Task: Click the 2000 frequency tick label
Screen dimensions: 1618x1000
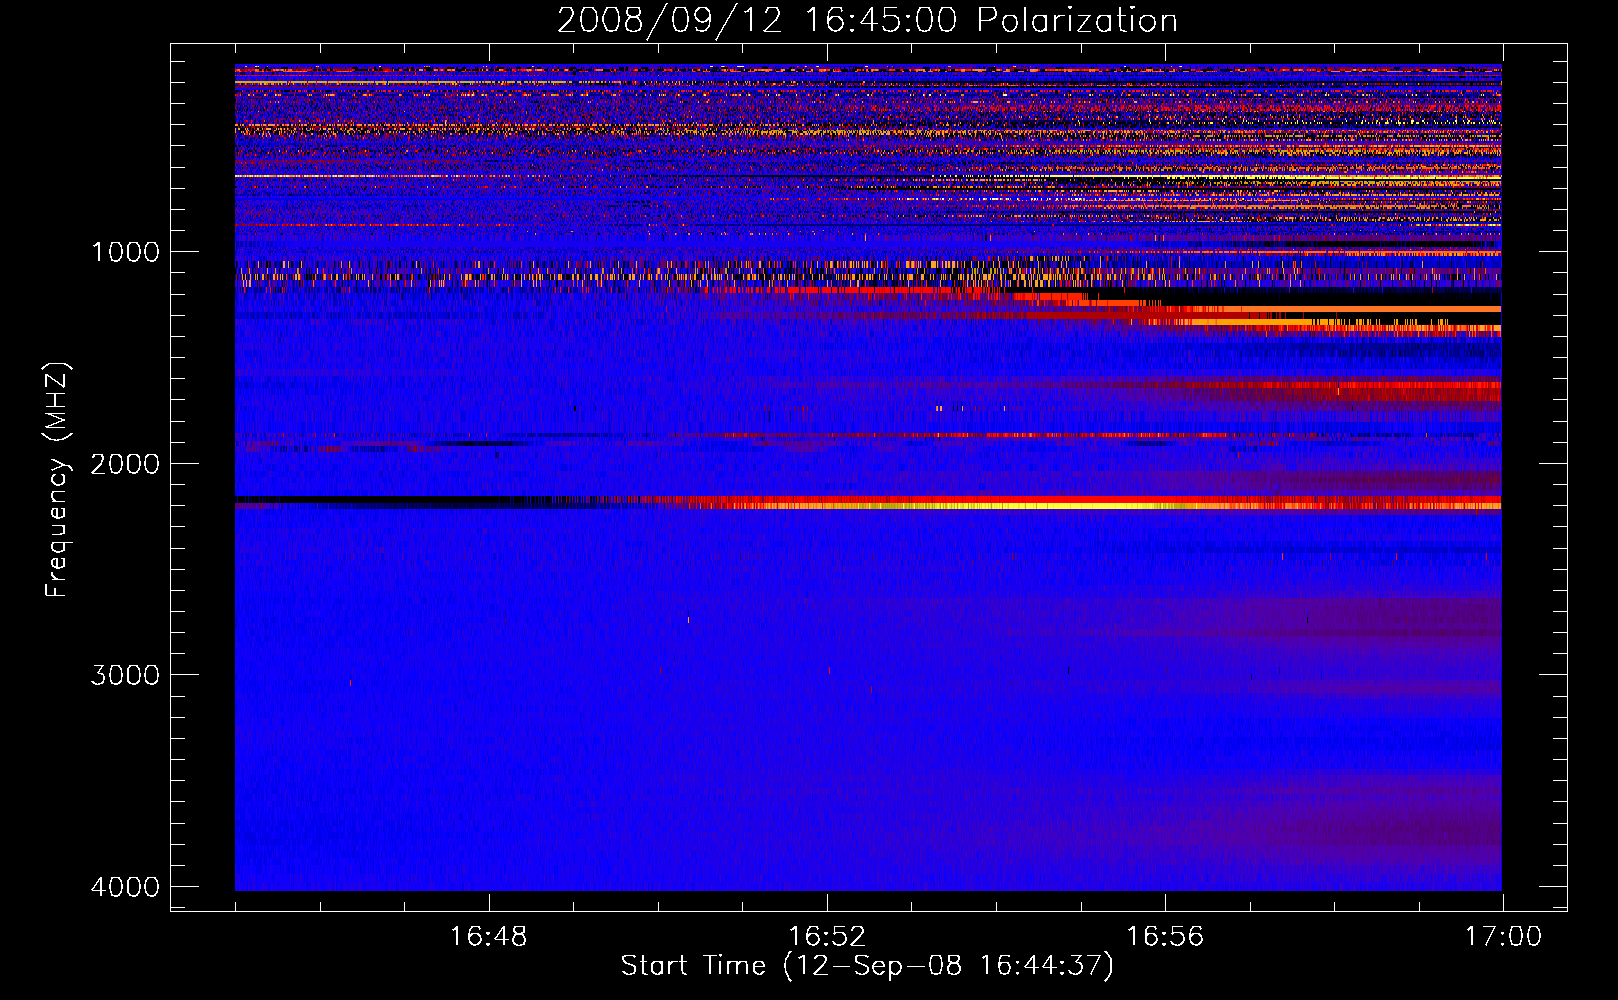Action: [x=125, y=464]
